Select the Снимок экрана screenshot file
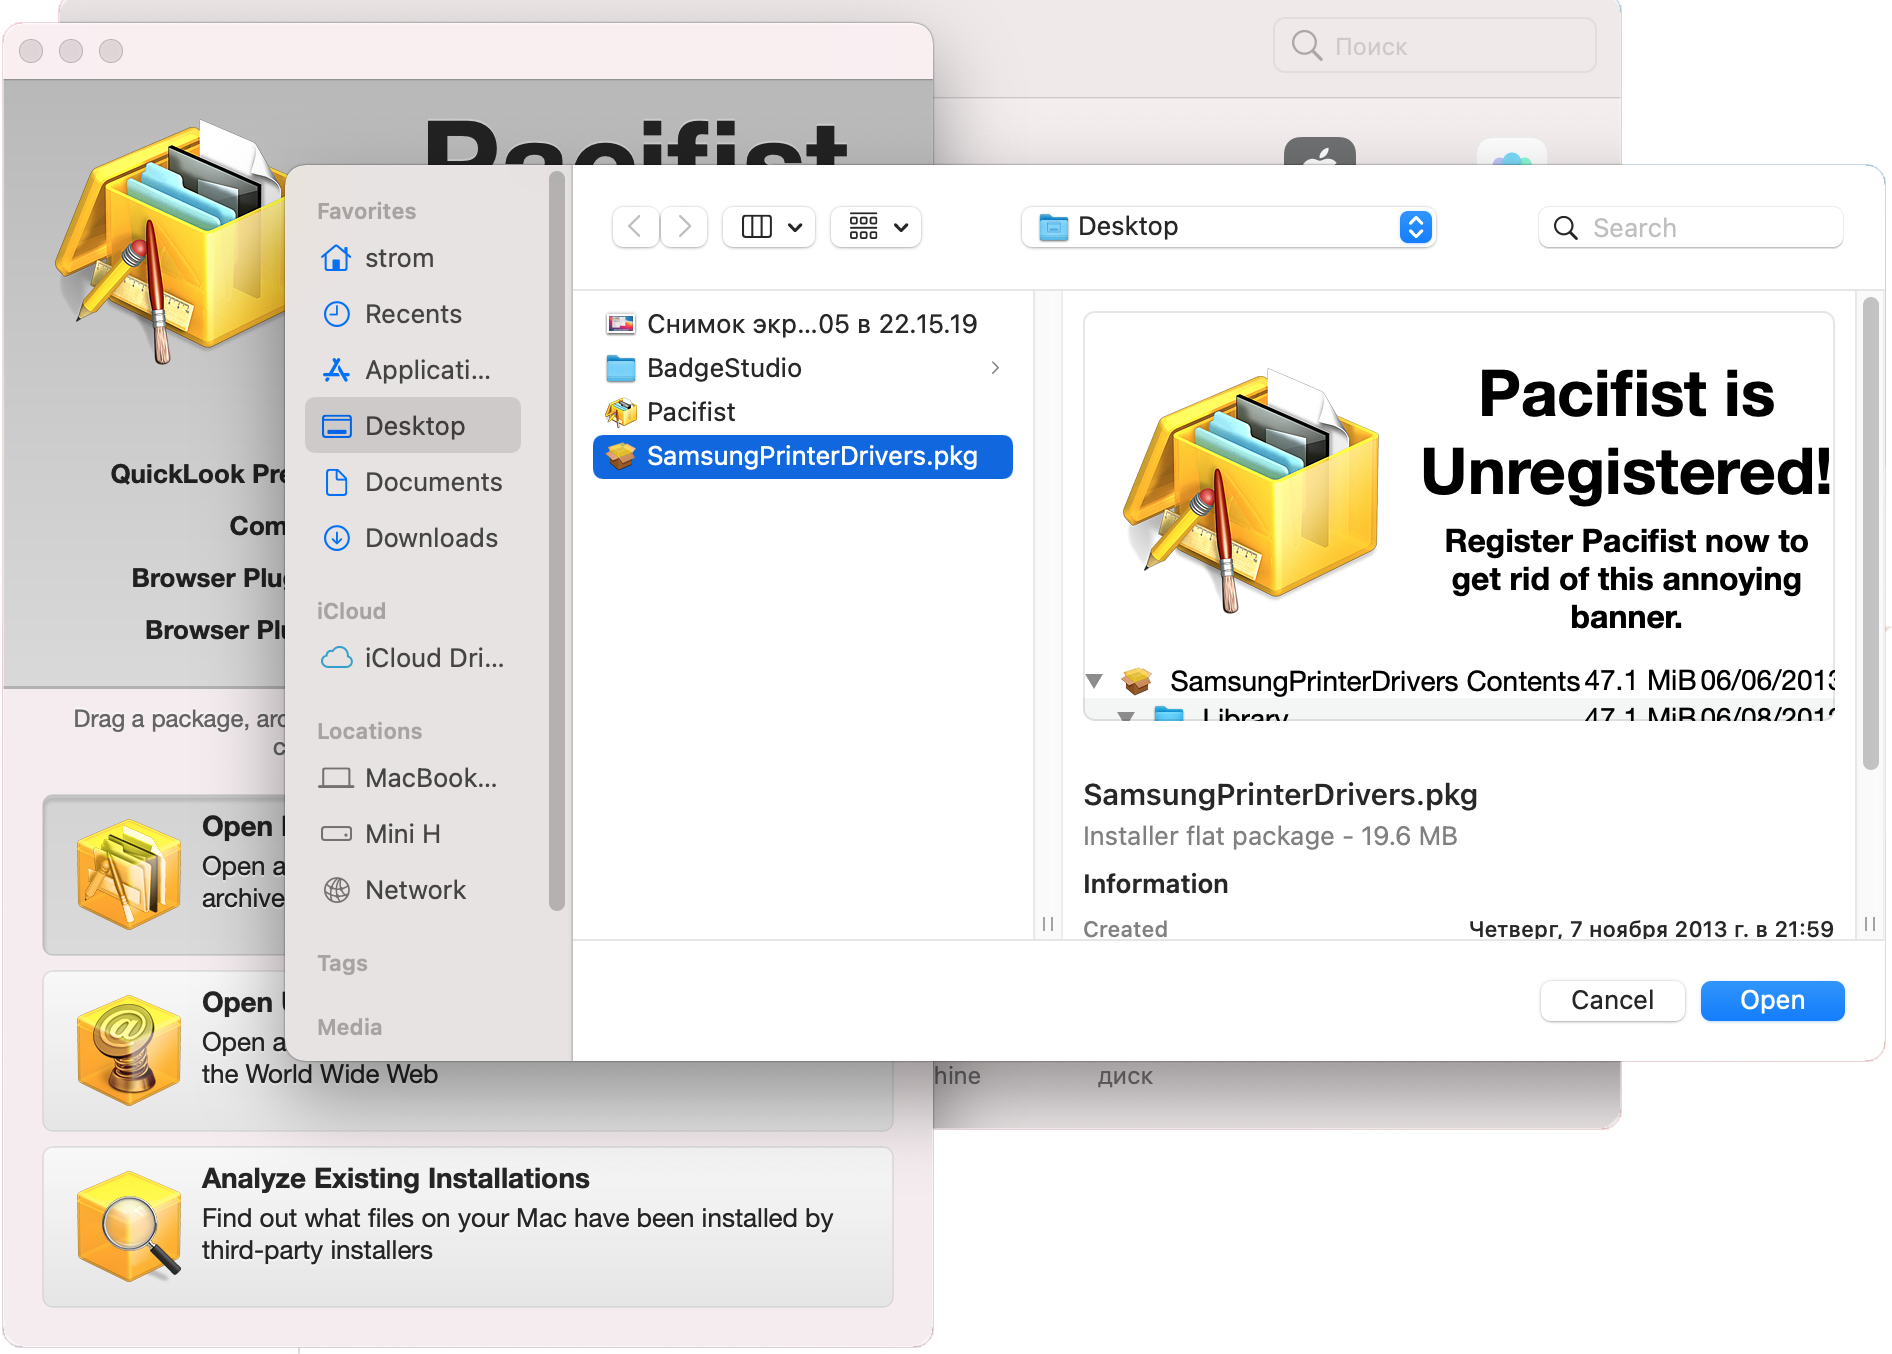Viewport: 1892px width, 1354px height. coord(803,324)
